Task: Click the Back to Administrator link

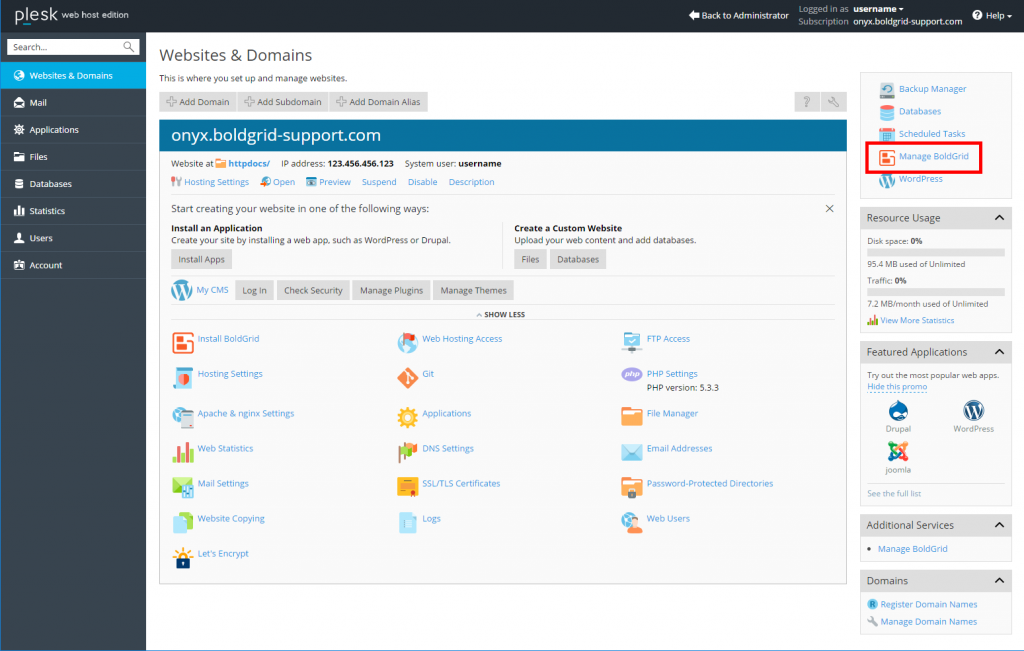Action: pos(739,15)
